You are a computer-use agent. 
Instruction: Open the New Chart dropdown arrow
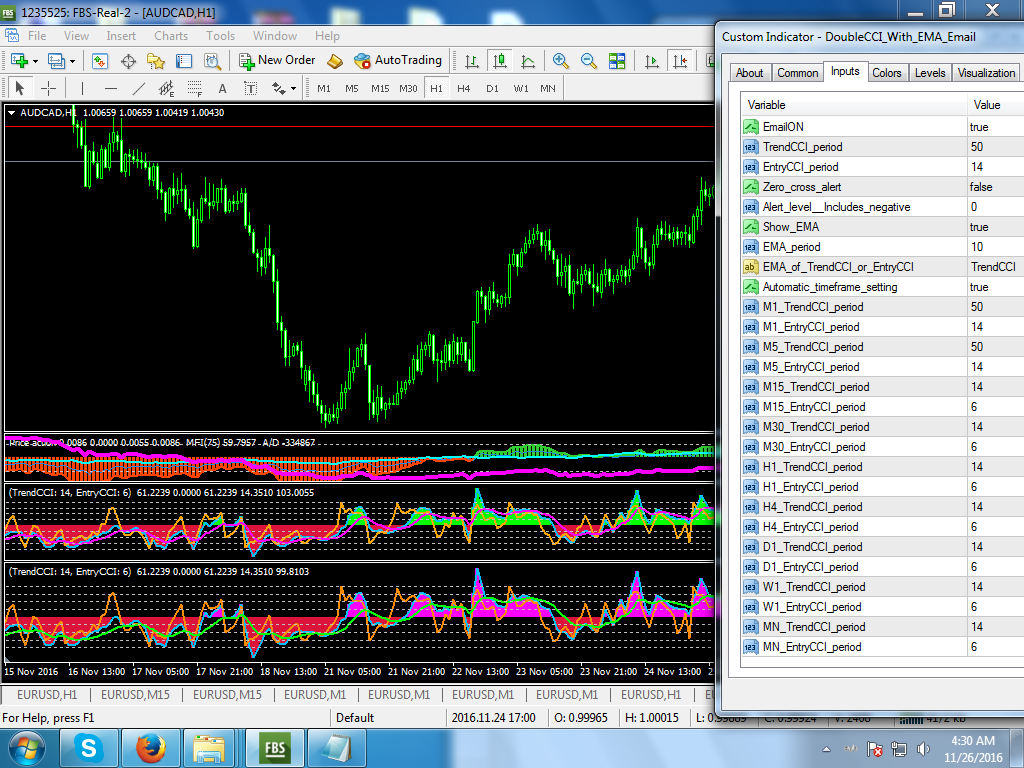[35, 61]
